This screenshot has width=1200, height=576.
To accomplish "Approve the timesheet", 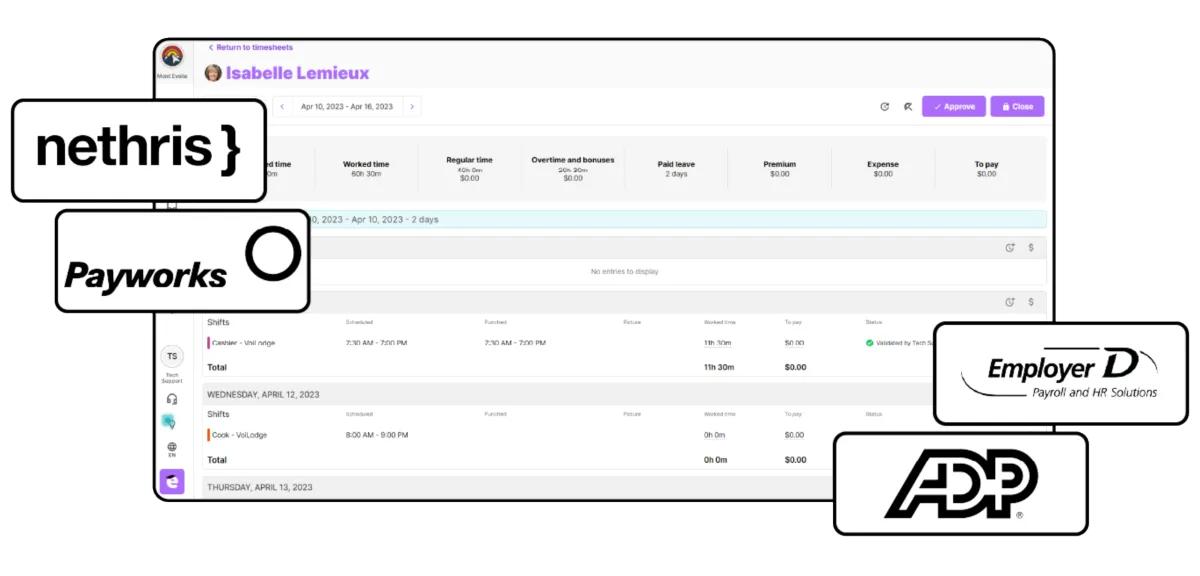I will point(954,106).
